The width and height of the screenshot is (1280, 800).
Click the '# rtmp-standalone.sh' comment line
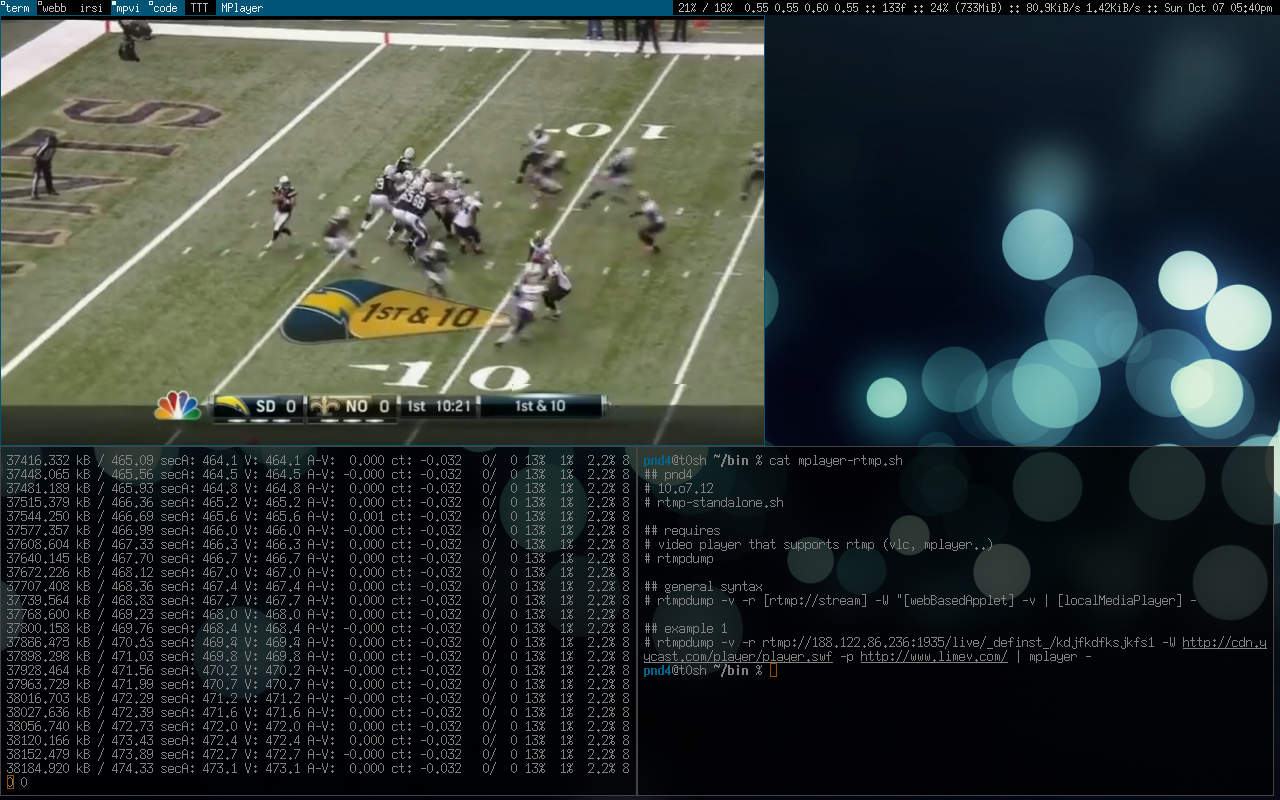pos(713,503)
